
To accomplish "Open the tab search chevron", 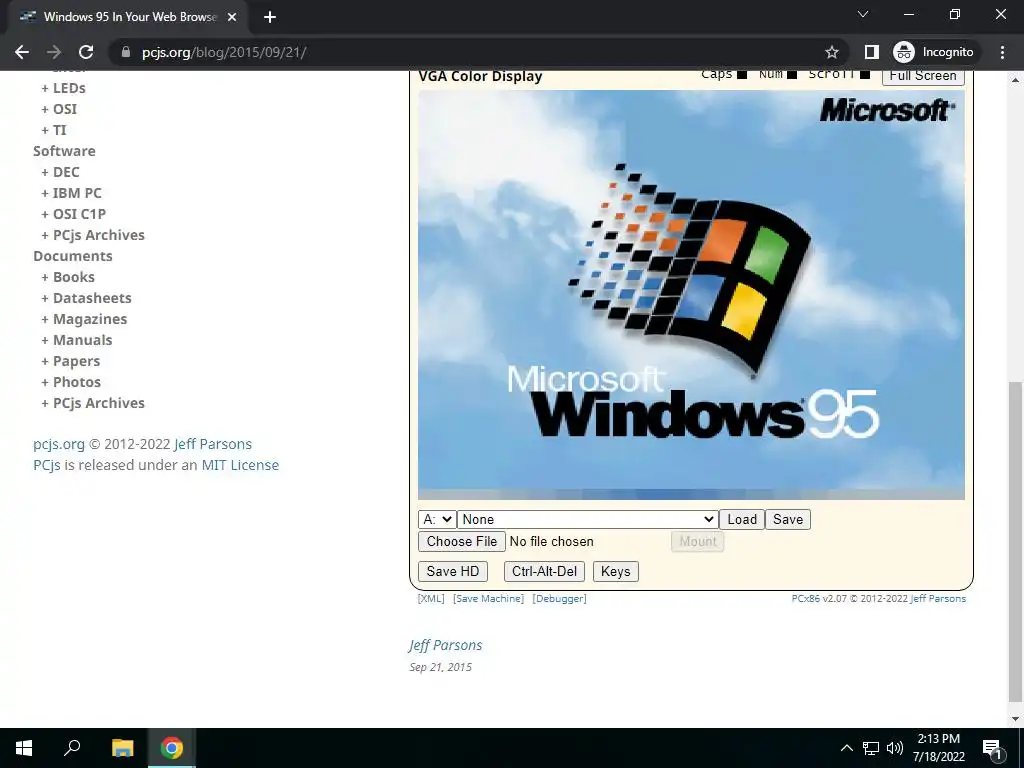I will (x=863, y=14).
